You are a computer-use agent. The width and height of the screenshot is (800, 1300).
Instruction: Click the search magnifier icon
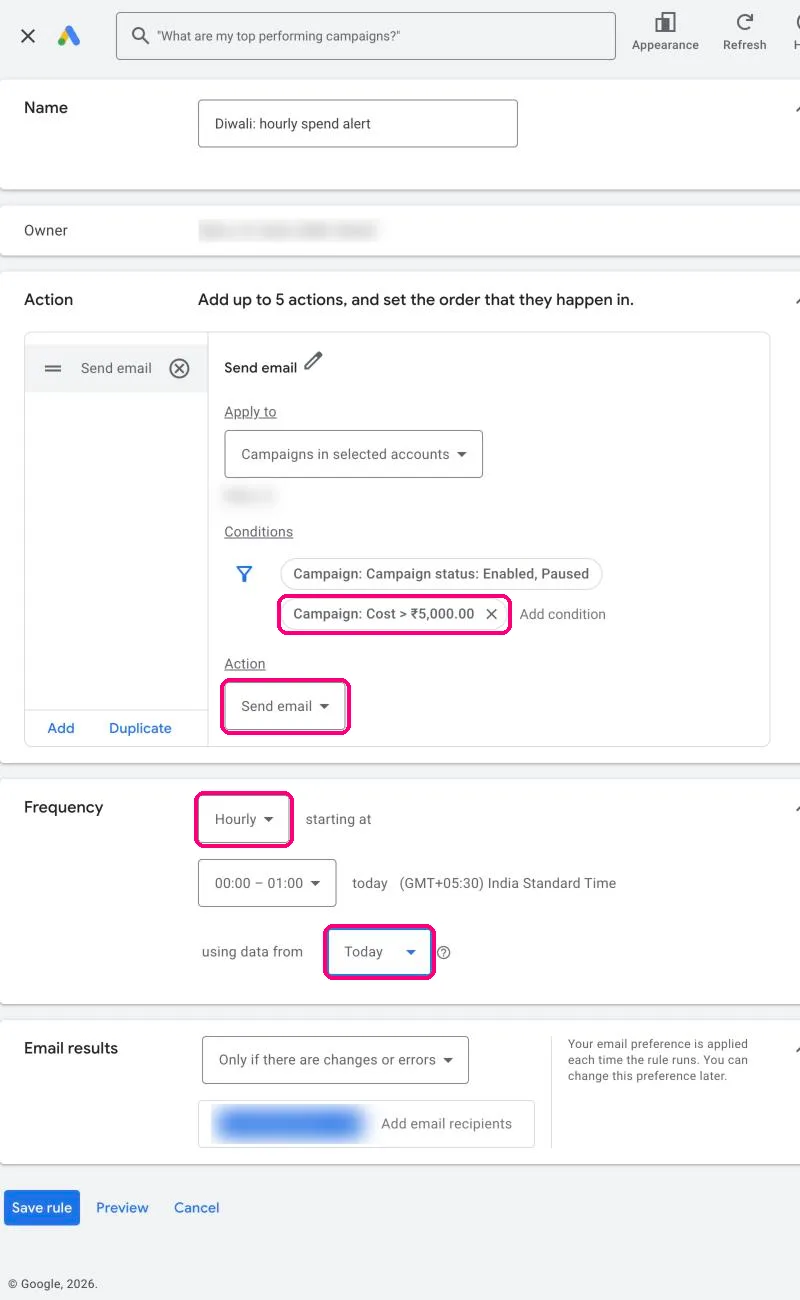[141, 36]
